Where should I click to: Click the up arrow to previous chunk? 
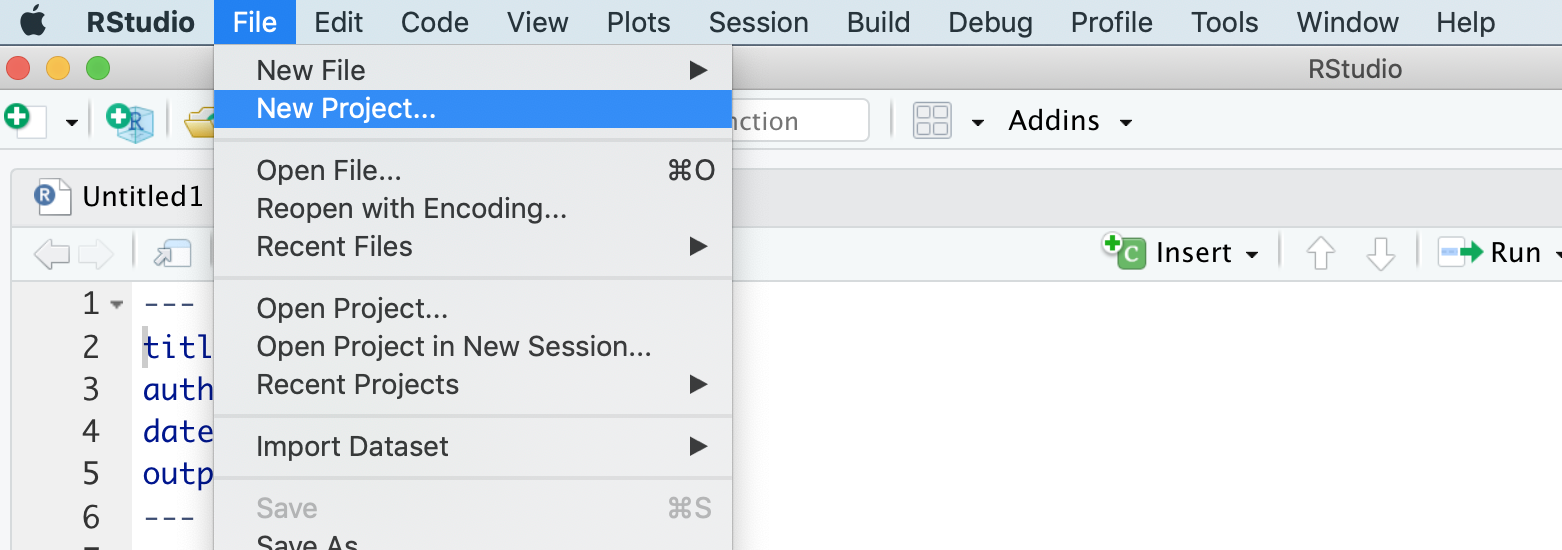1321,253
